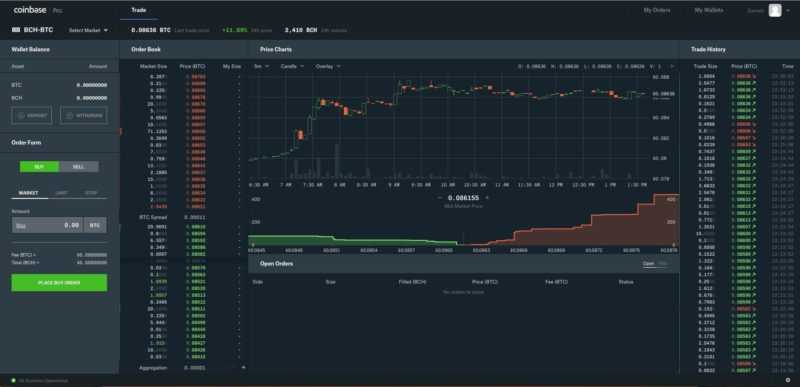Open the user avatar profile menu
Viewport: 800px width, 387px height.
pyautogui.click(x=775, y=10)
